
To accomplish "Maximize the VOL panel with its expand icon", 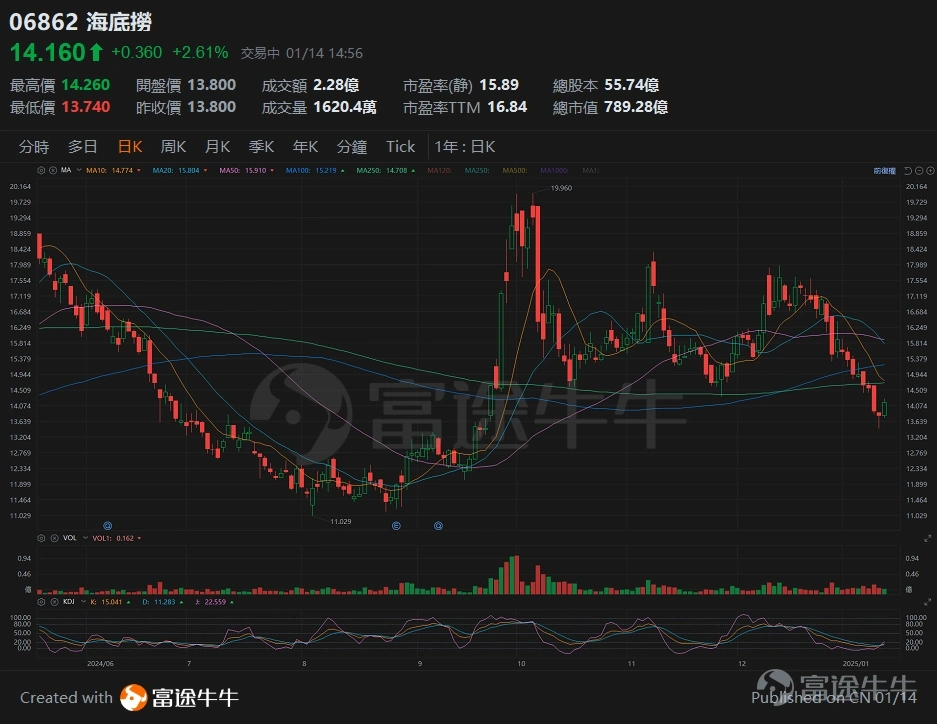I will (927, 538).
